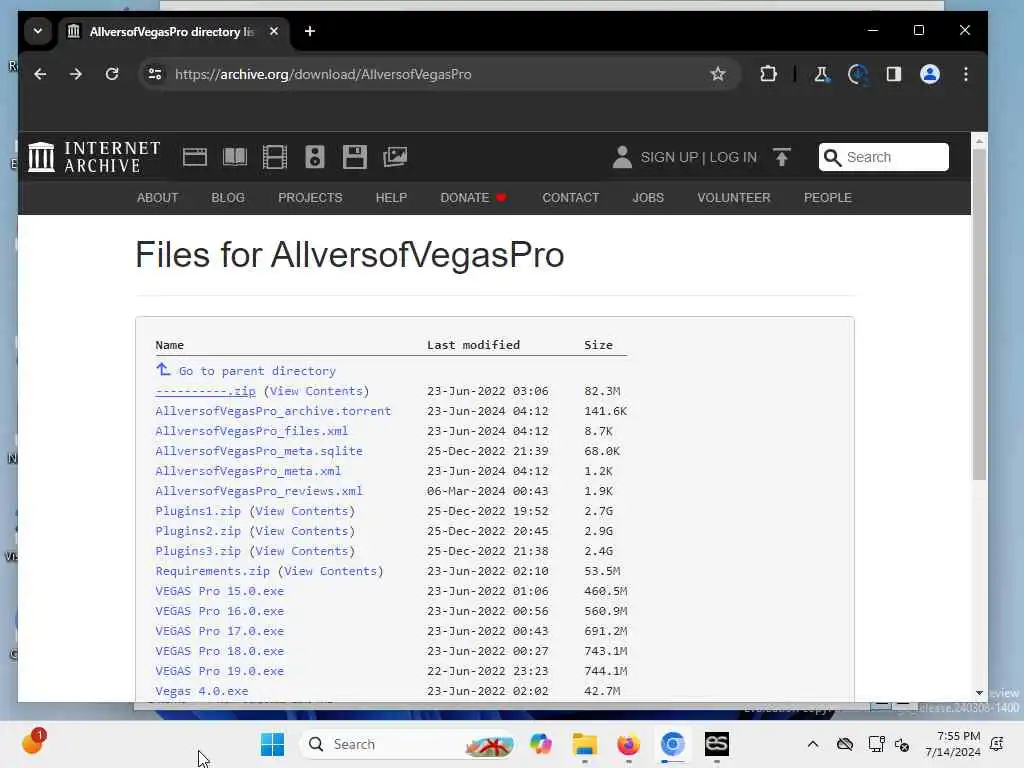Viewport: 1024px width, 768px height.
Task: Open File Explorer from taskbar
Action: pos(584,744)
